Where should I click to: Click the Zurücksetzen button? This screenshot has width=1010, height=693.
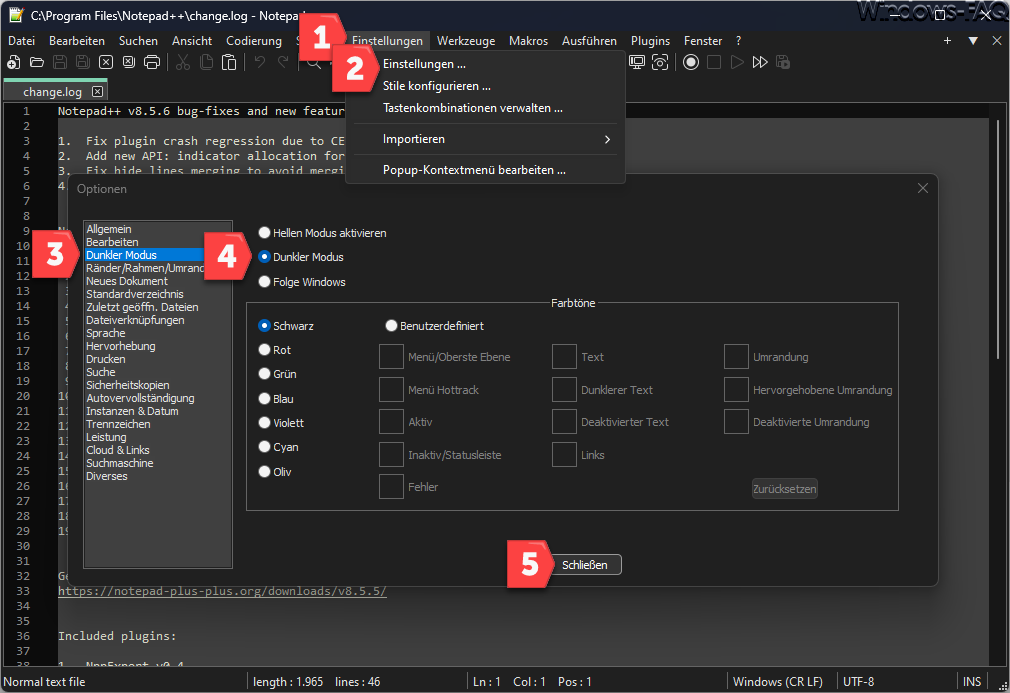pyautogui.click(x=785, y=489)
